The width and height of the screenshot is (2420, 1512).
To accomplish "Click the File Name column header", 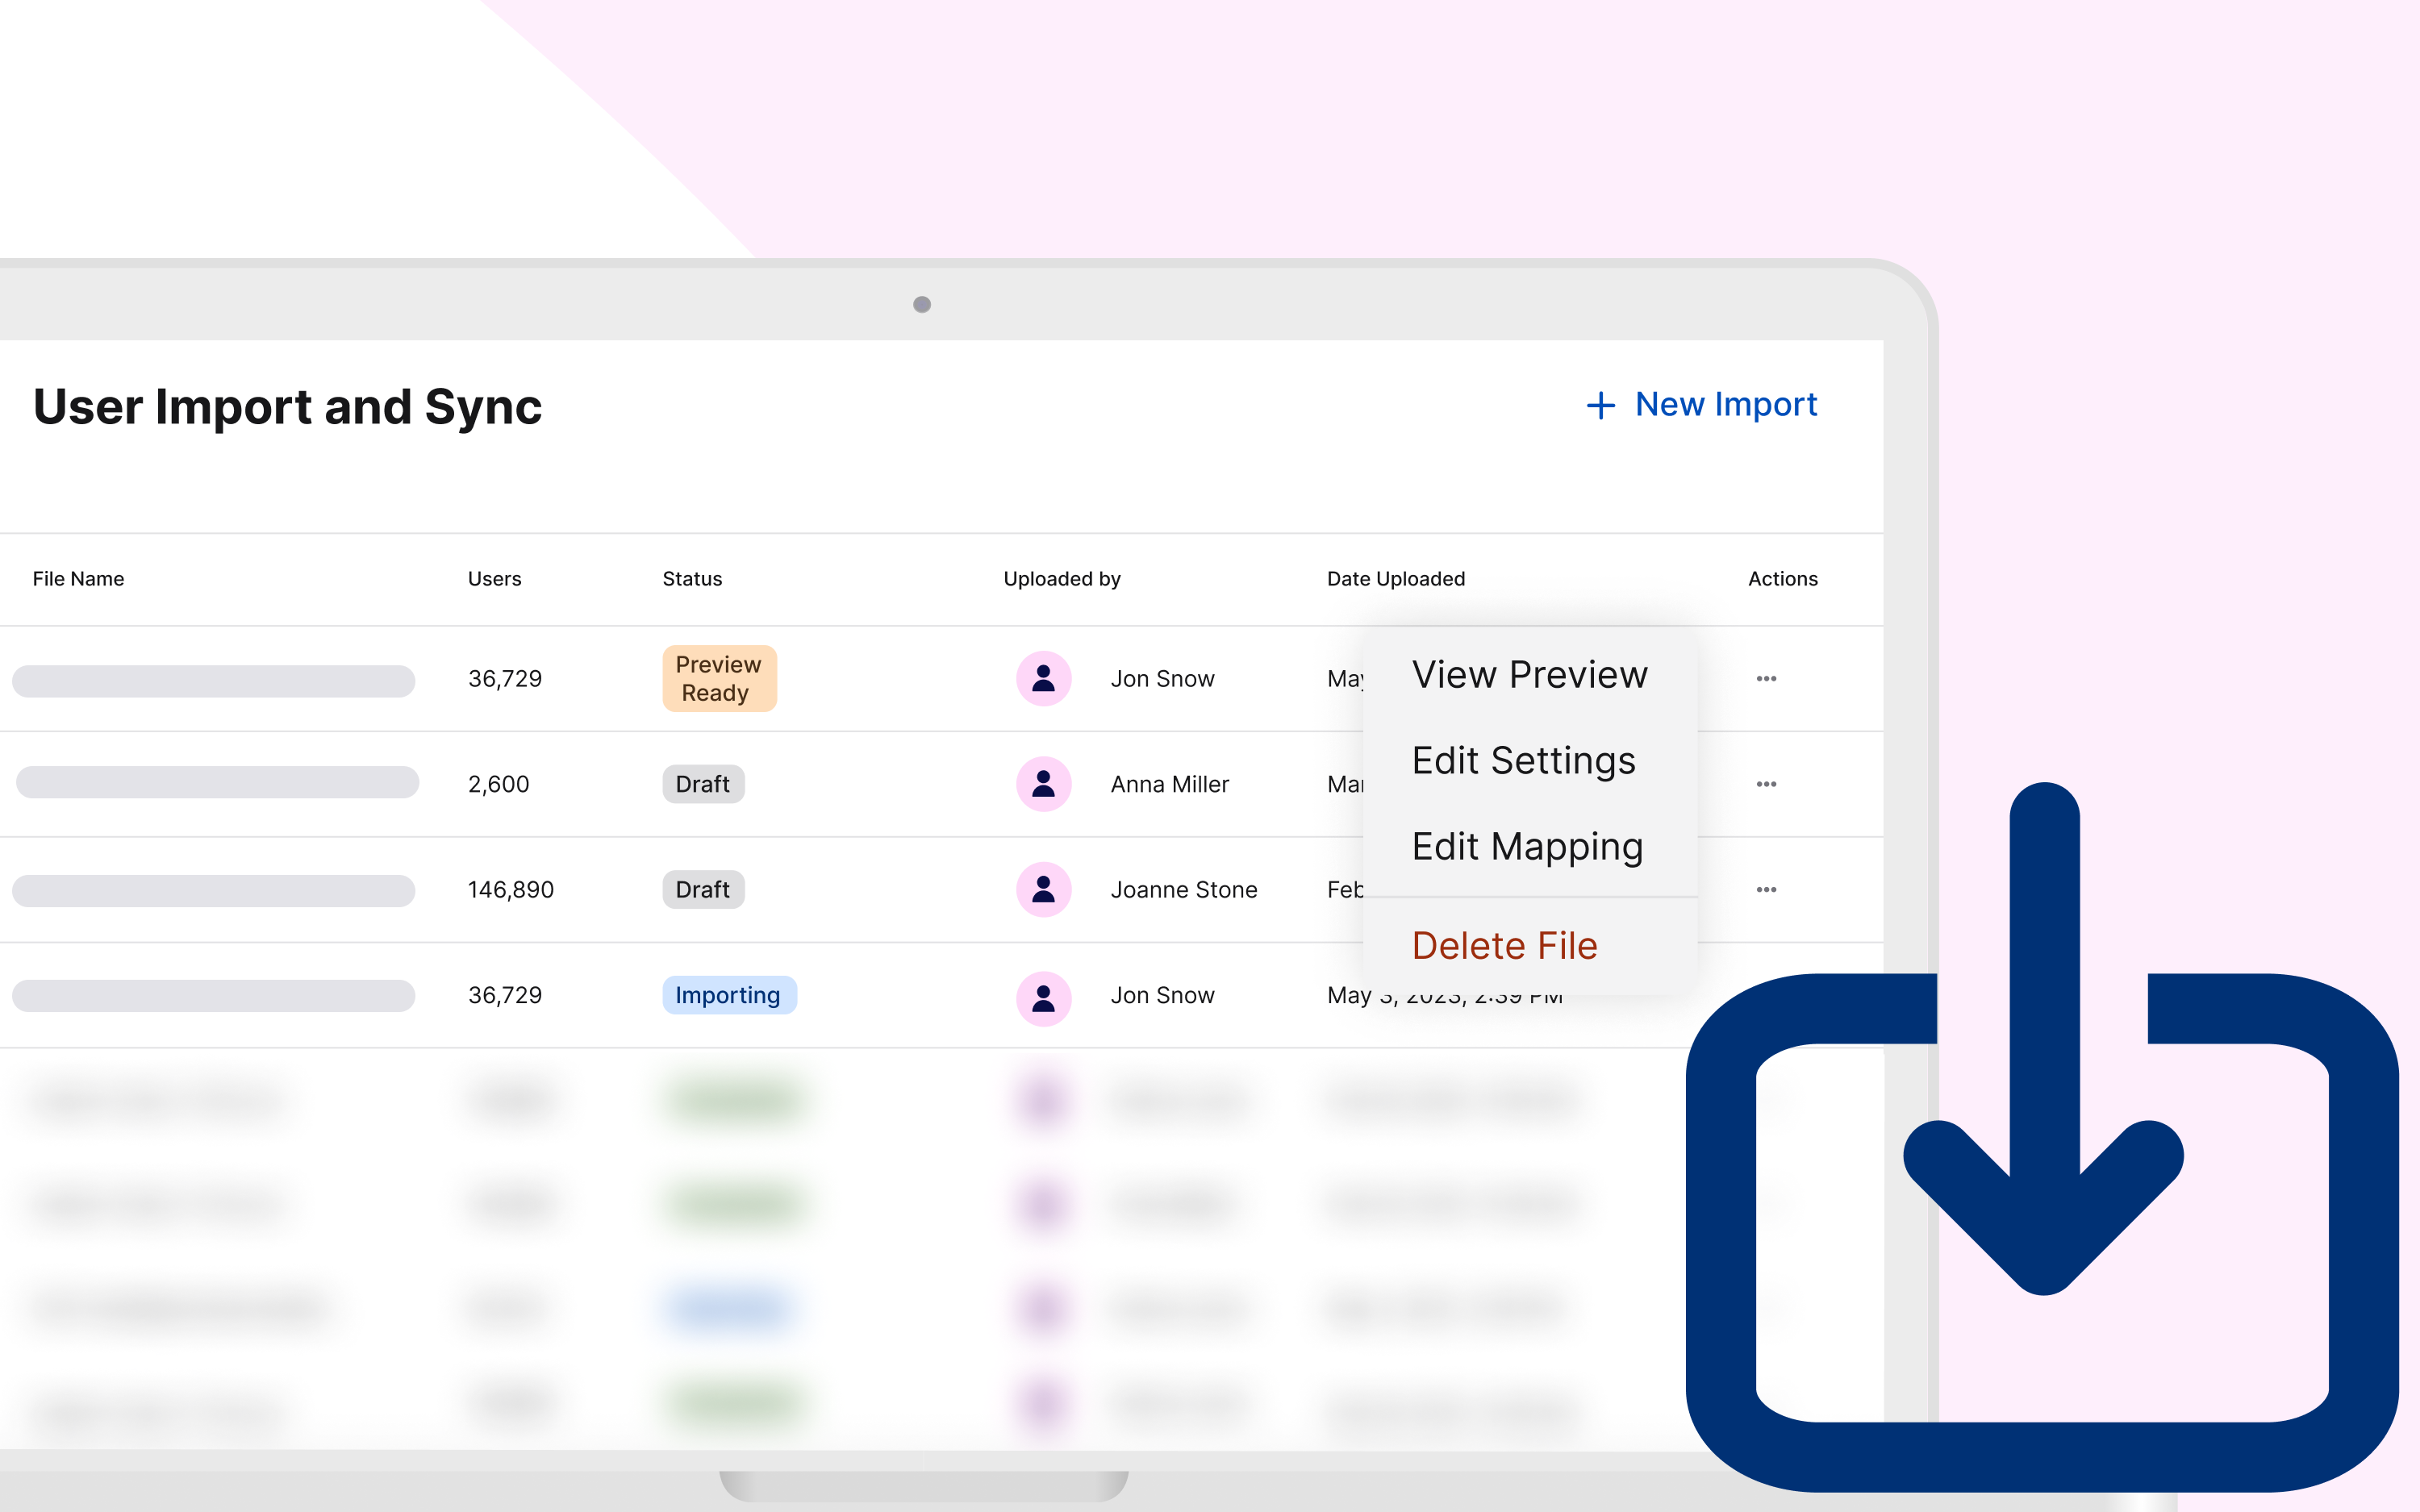I will coord(78,579).
